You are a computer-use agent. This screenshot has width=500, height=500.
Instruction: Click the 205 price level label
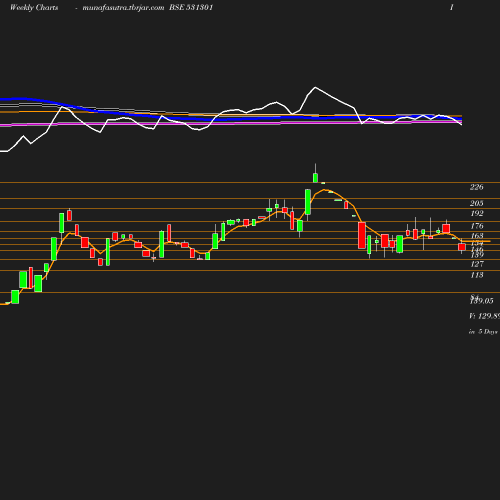pos(477,203)
